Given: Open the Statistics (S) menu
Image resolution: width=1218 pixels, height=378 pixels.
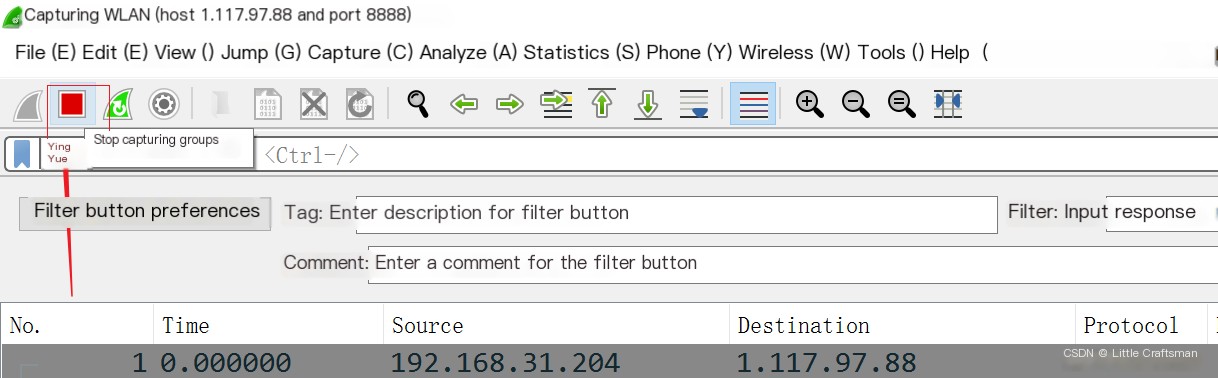Looking at the screenshot, I should [581, 52].
